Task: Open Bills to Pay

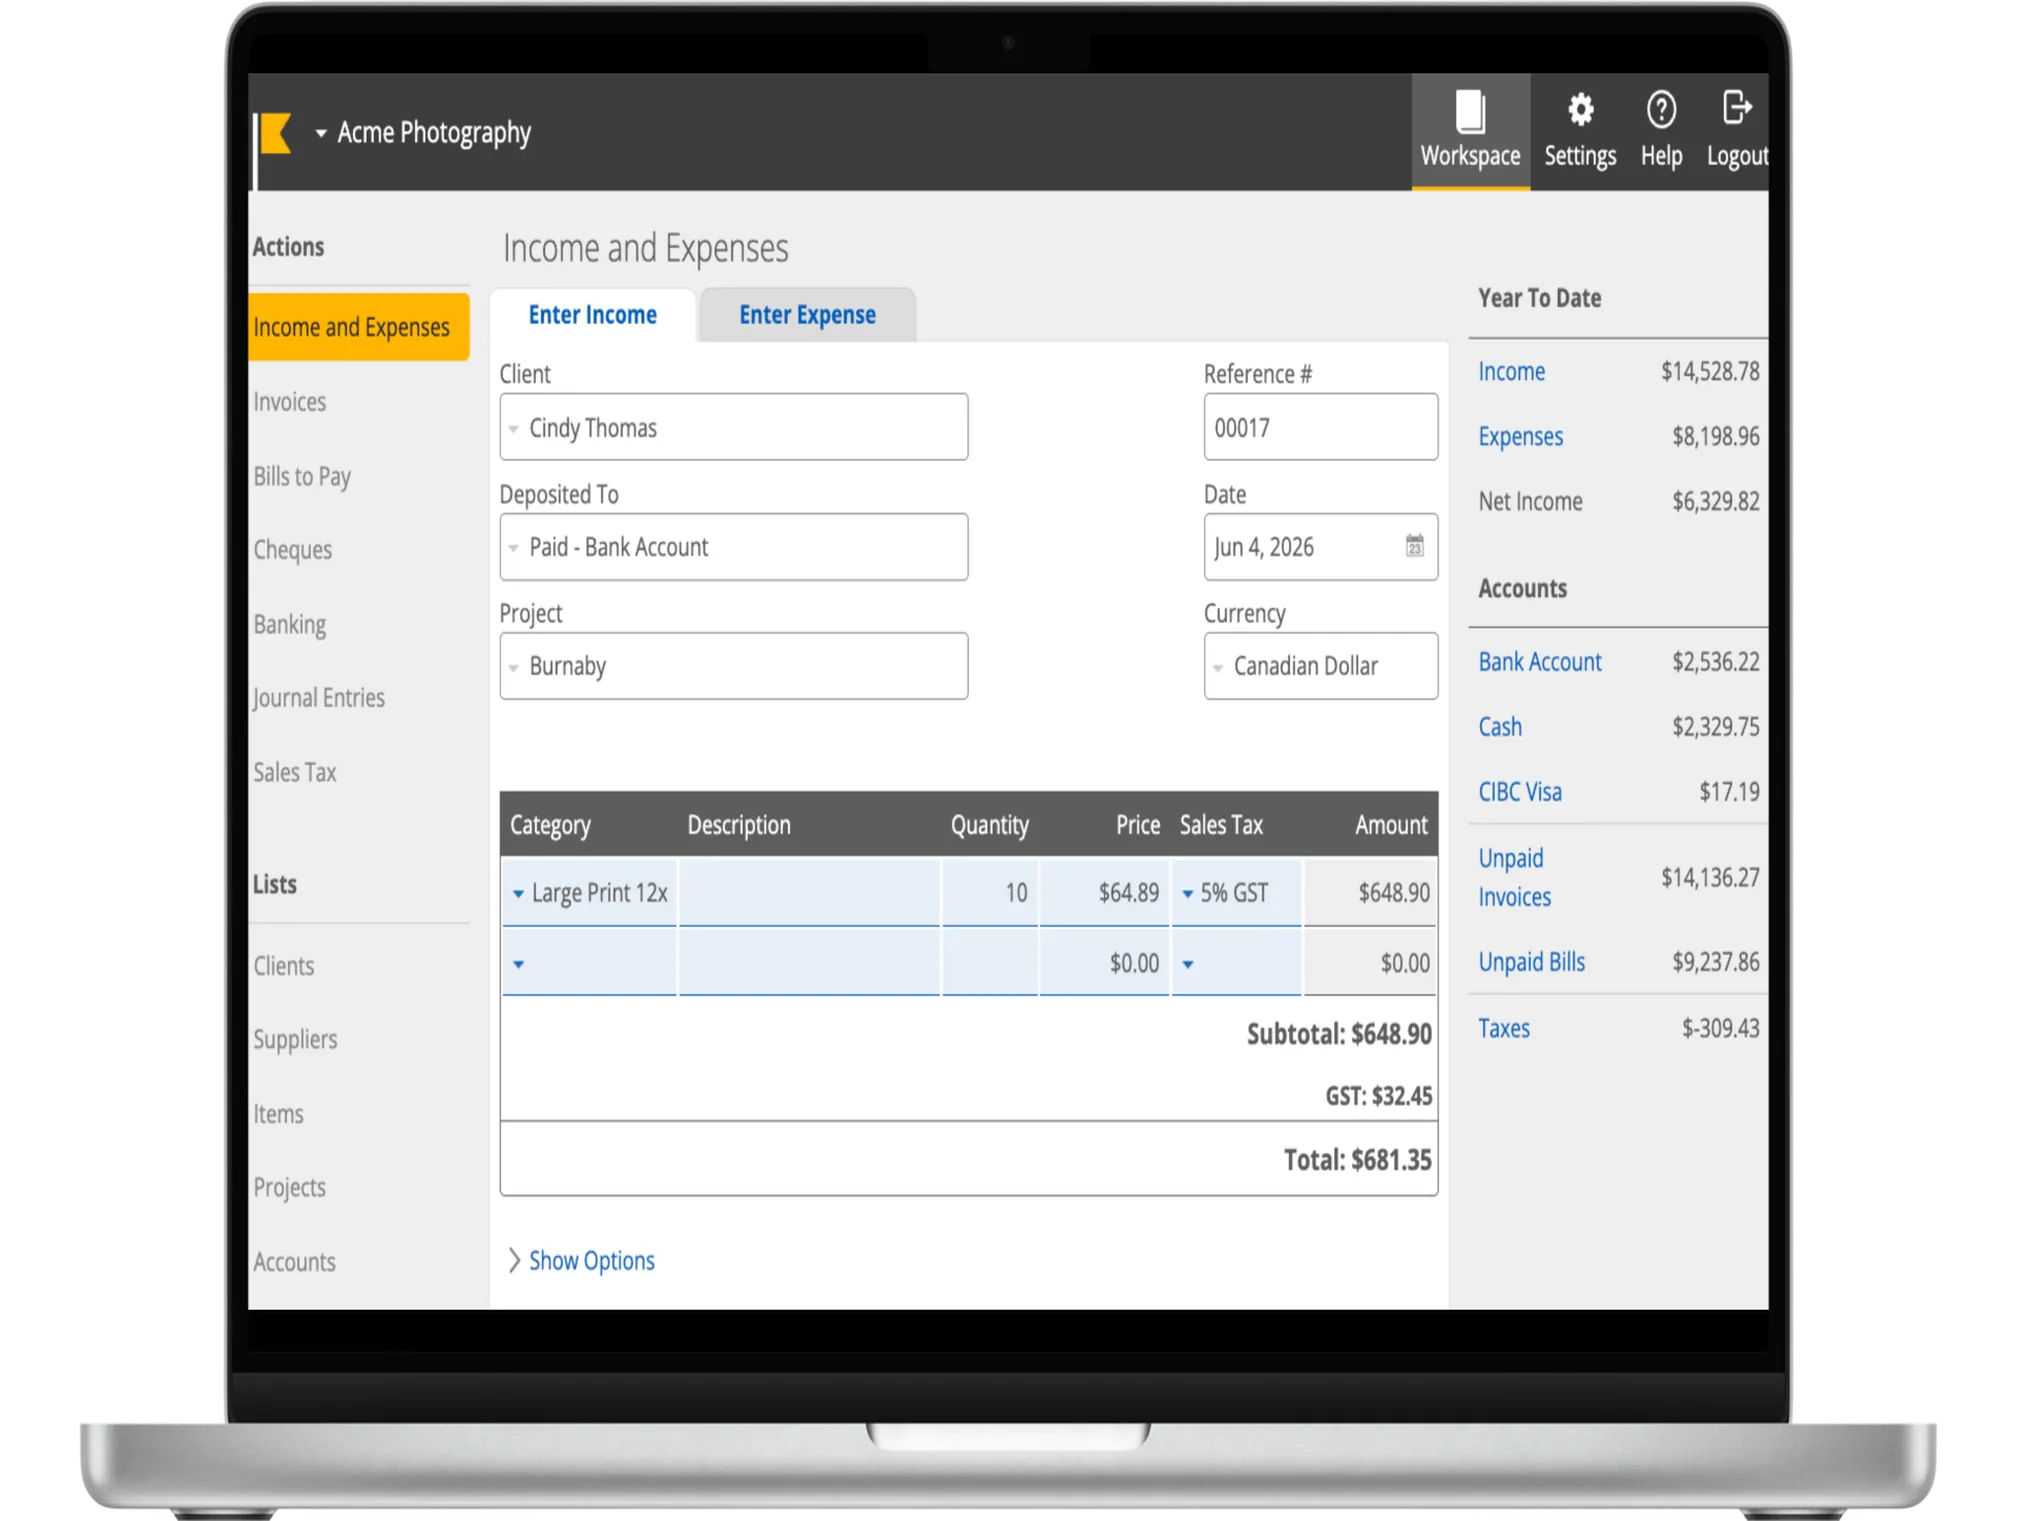Action: point(302,477)
